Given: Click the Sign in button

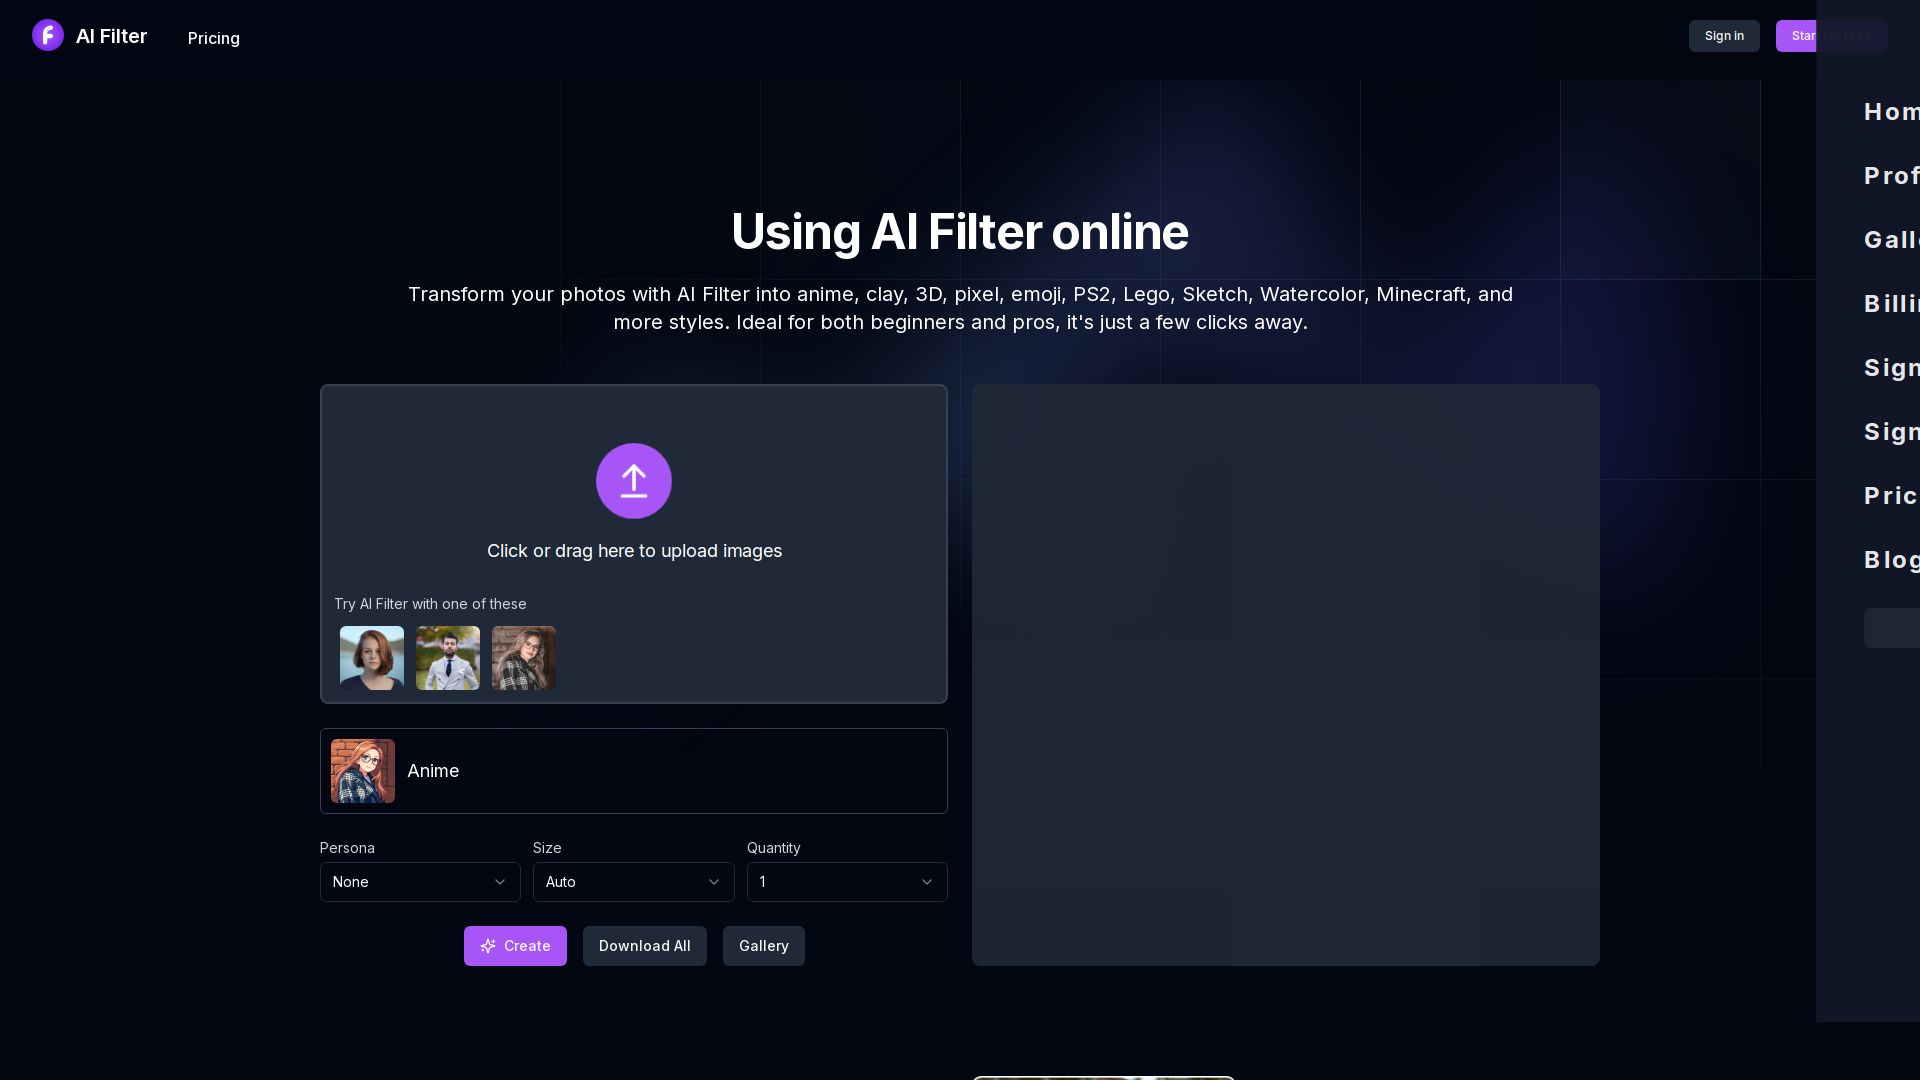Looking at the screenshot, I should pos(1723,35).
